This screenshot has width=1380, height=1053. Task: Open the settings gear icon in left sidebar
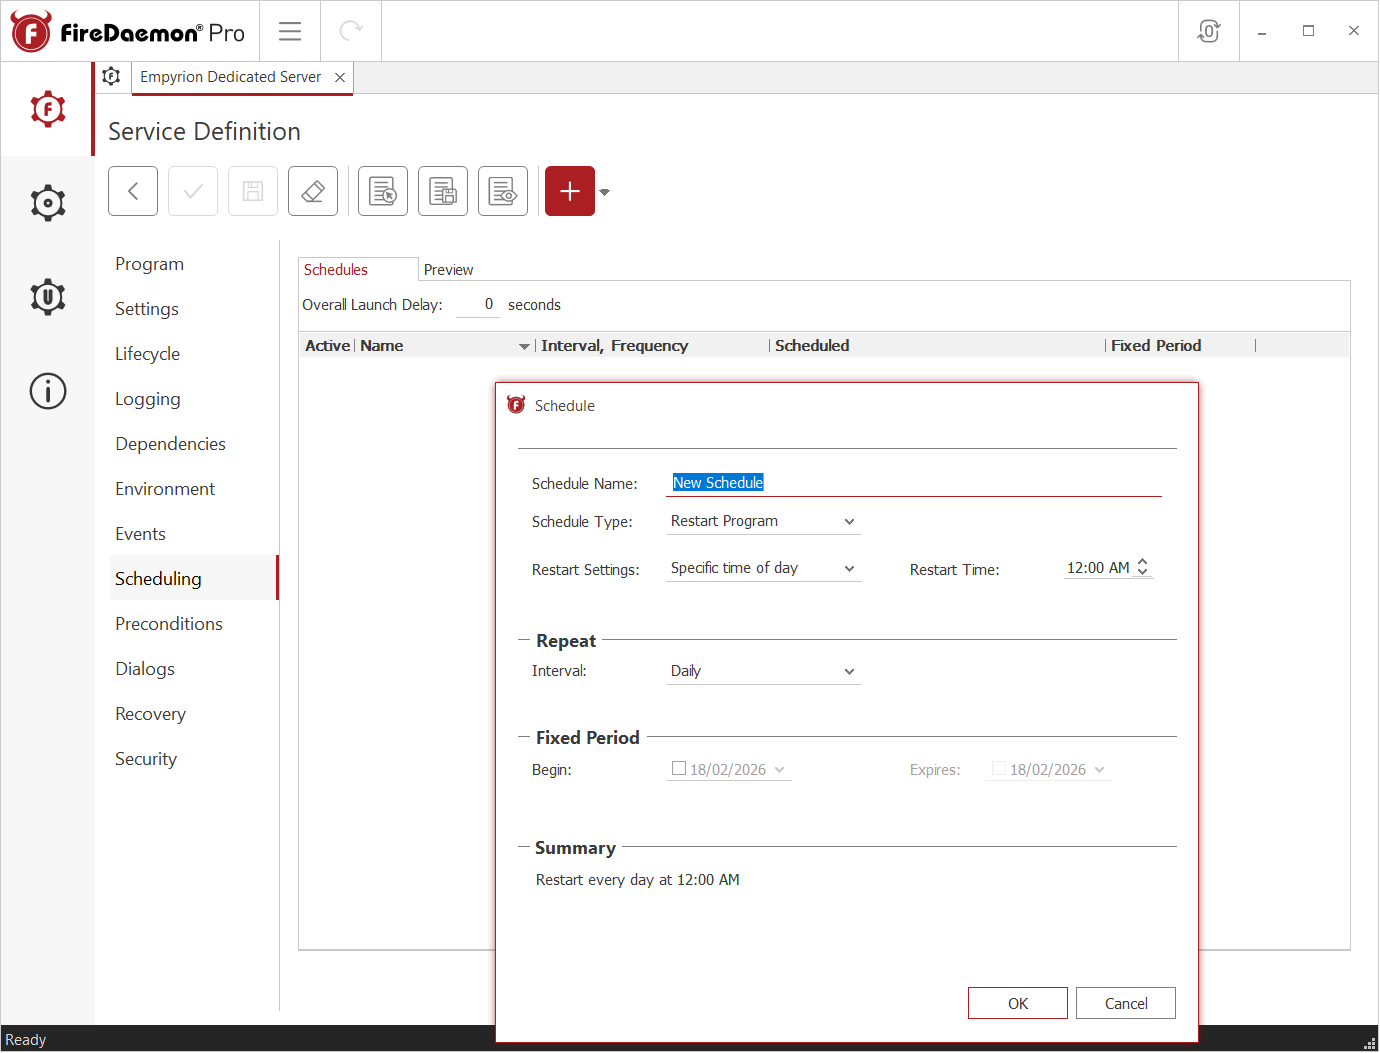click(x=47, y=202)
